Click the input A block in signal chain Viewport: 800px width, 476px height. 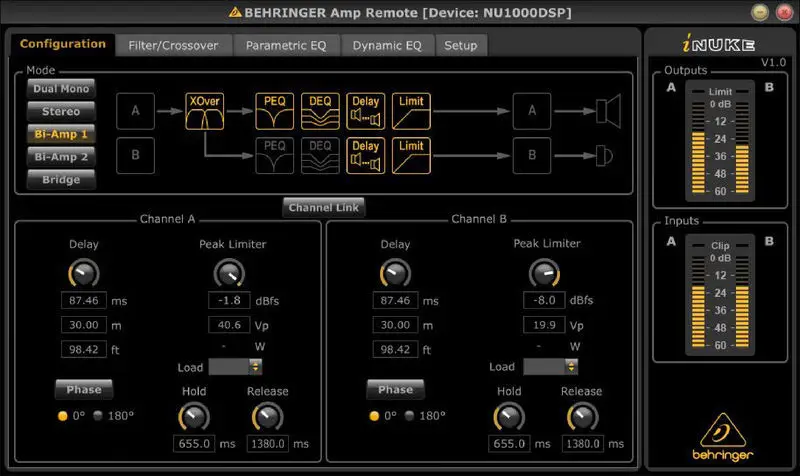coord(135,113)
